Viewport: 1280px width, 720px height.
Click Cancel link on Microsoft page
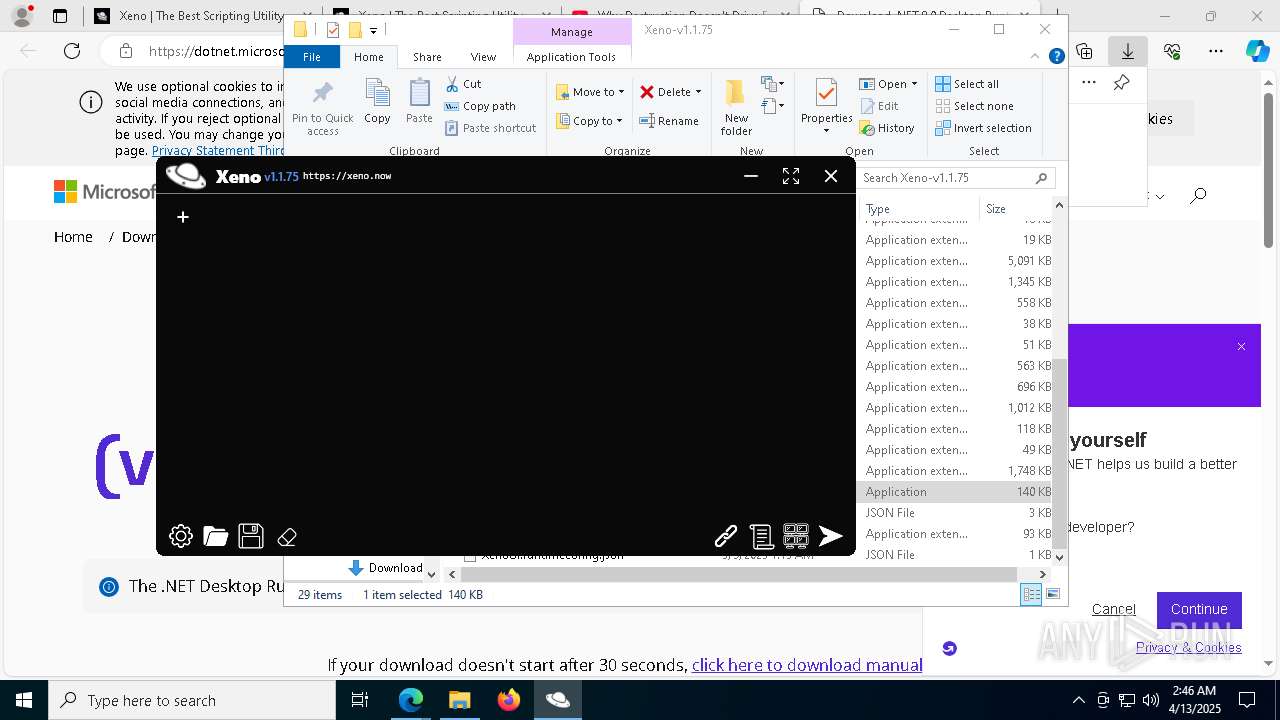coord(1113,609)
